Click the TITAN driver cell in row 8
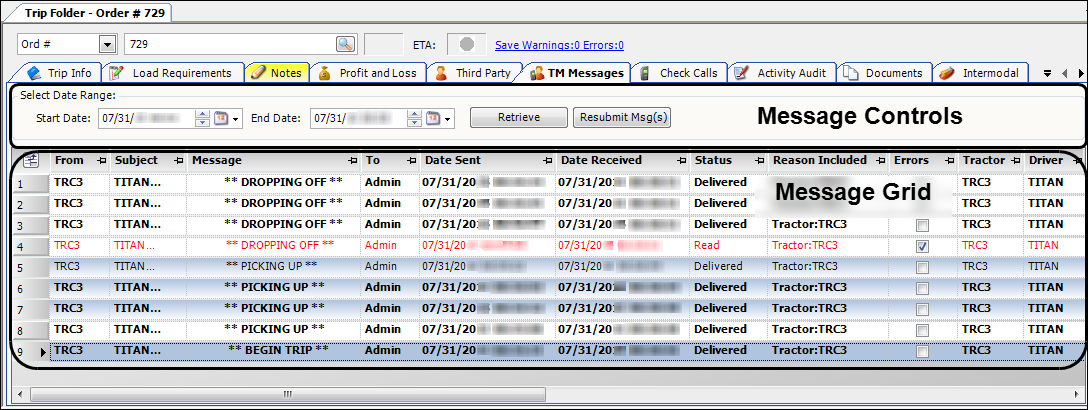Image resolution: width=1089 pixels, height=410 pixels. click(1054, 329)
